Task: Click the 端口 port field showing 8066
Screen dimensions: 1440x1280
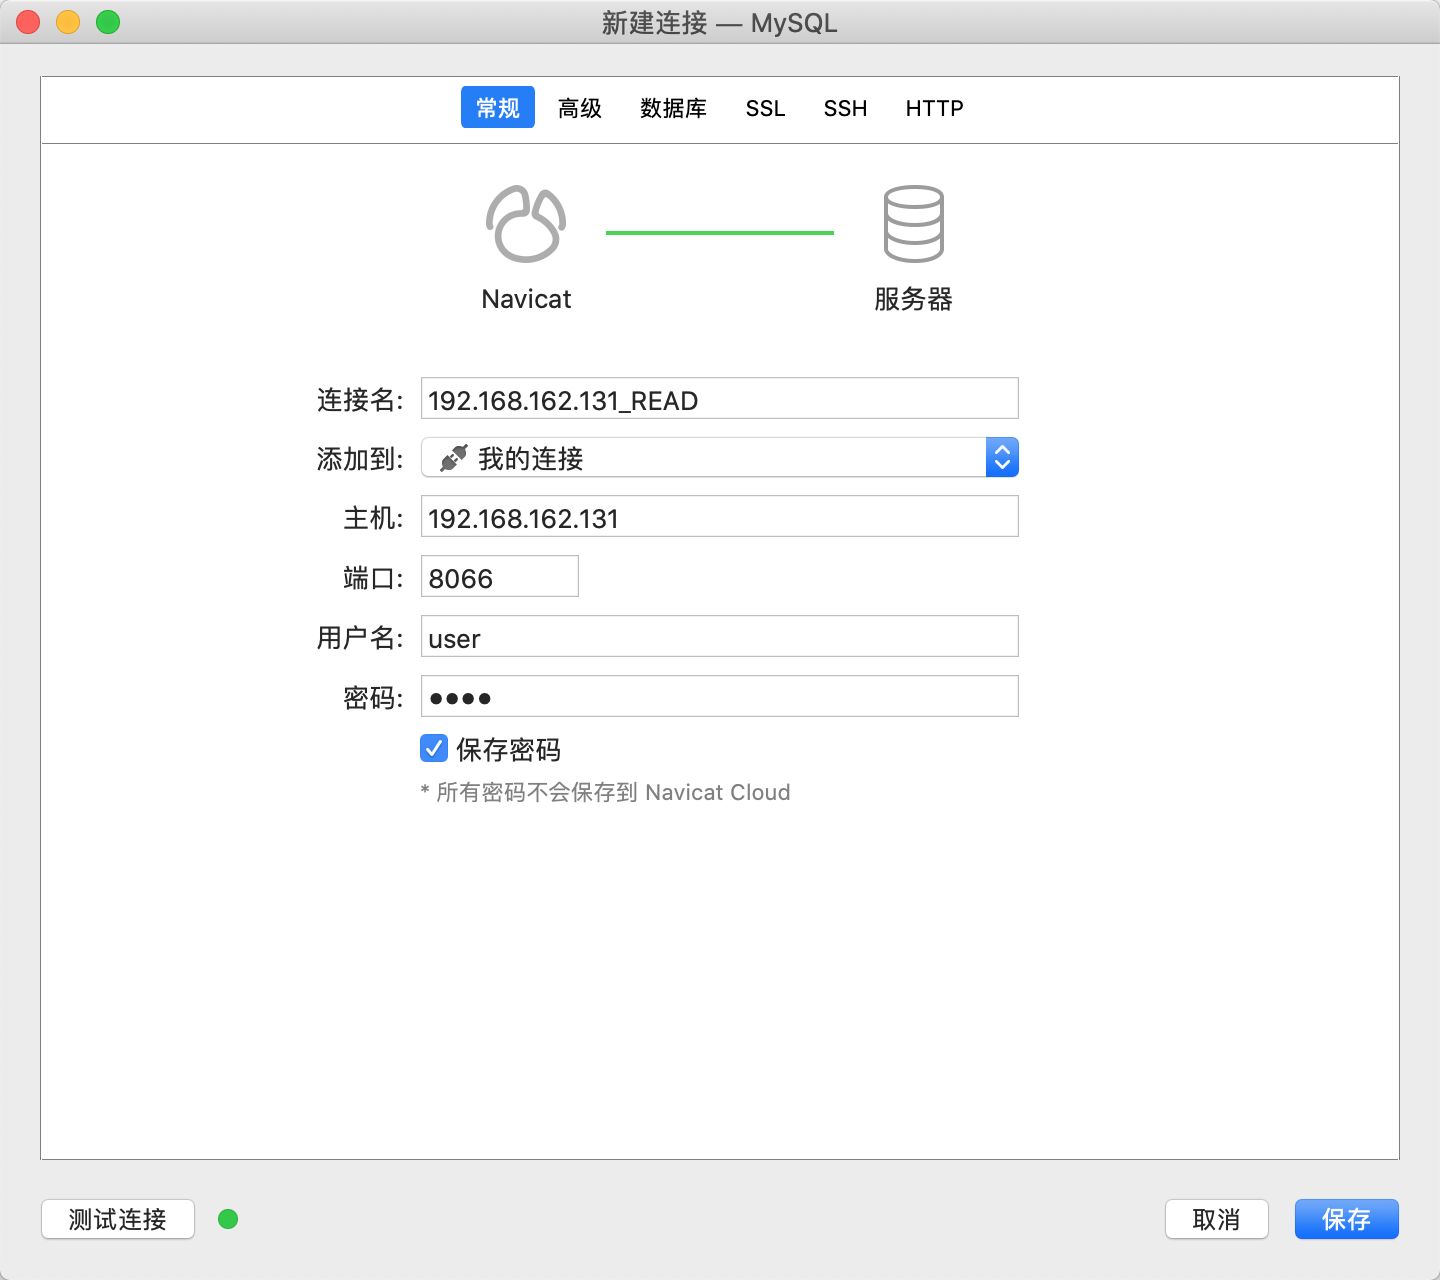Action: pos(500,576)
